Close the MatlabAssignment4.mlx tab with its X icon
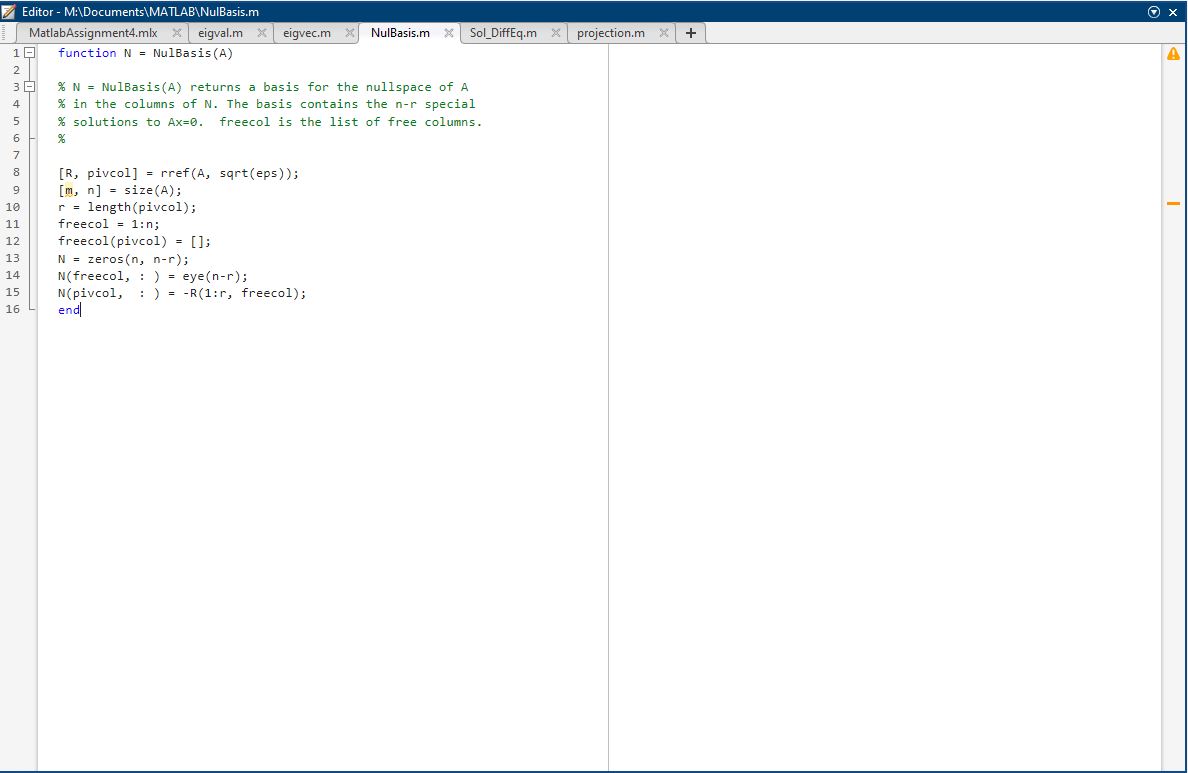Screen dimensions: 1188x773 tap(175, 32)
